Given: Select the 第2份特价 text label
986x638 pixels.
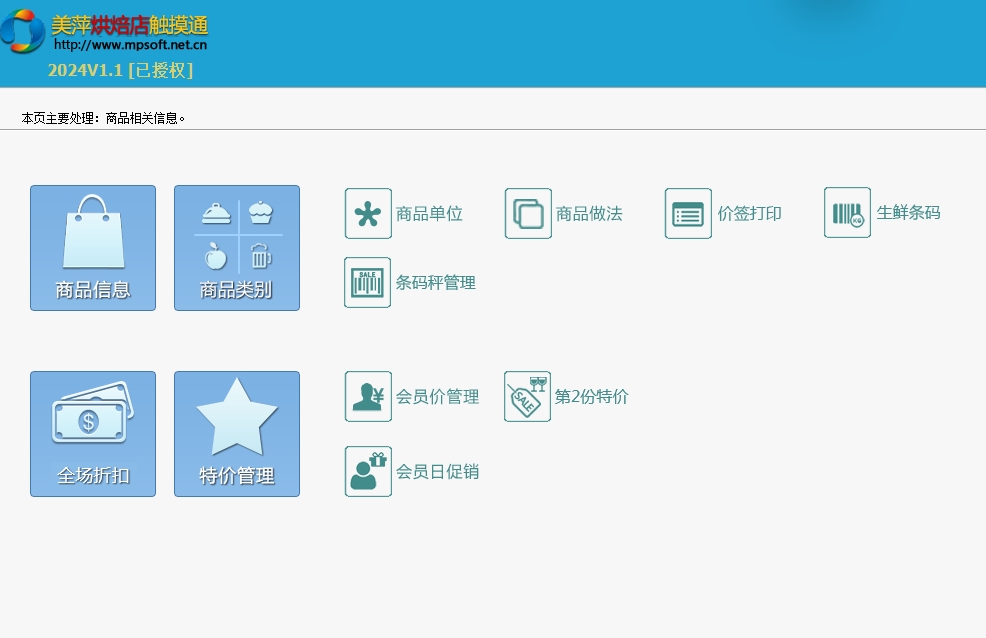Looking at the screenshot, I should (x=591, y=397).
